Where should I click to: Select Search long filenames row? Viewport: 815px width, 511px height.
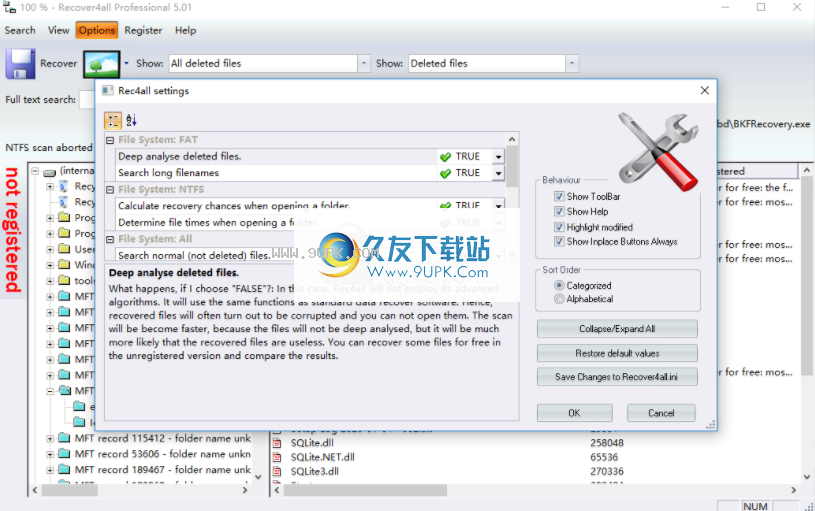[310, 173]
